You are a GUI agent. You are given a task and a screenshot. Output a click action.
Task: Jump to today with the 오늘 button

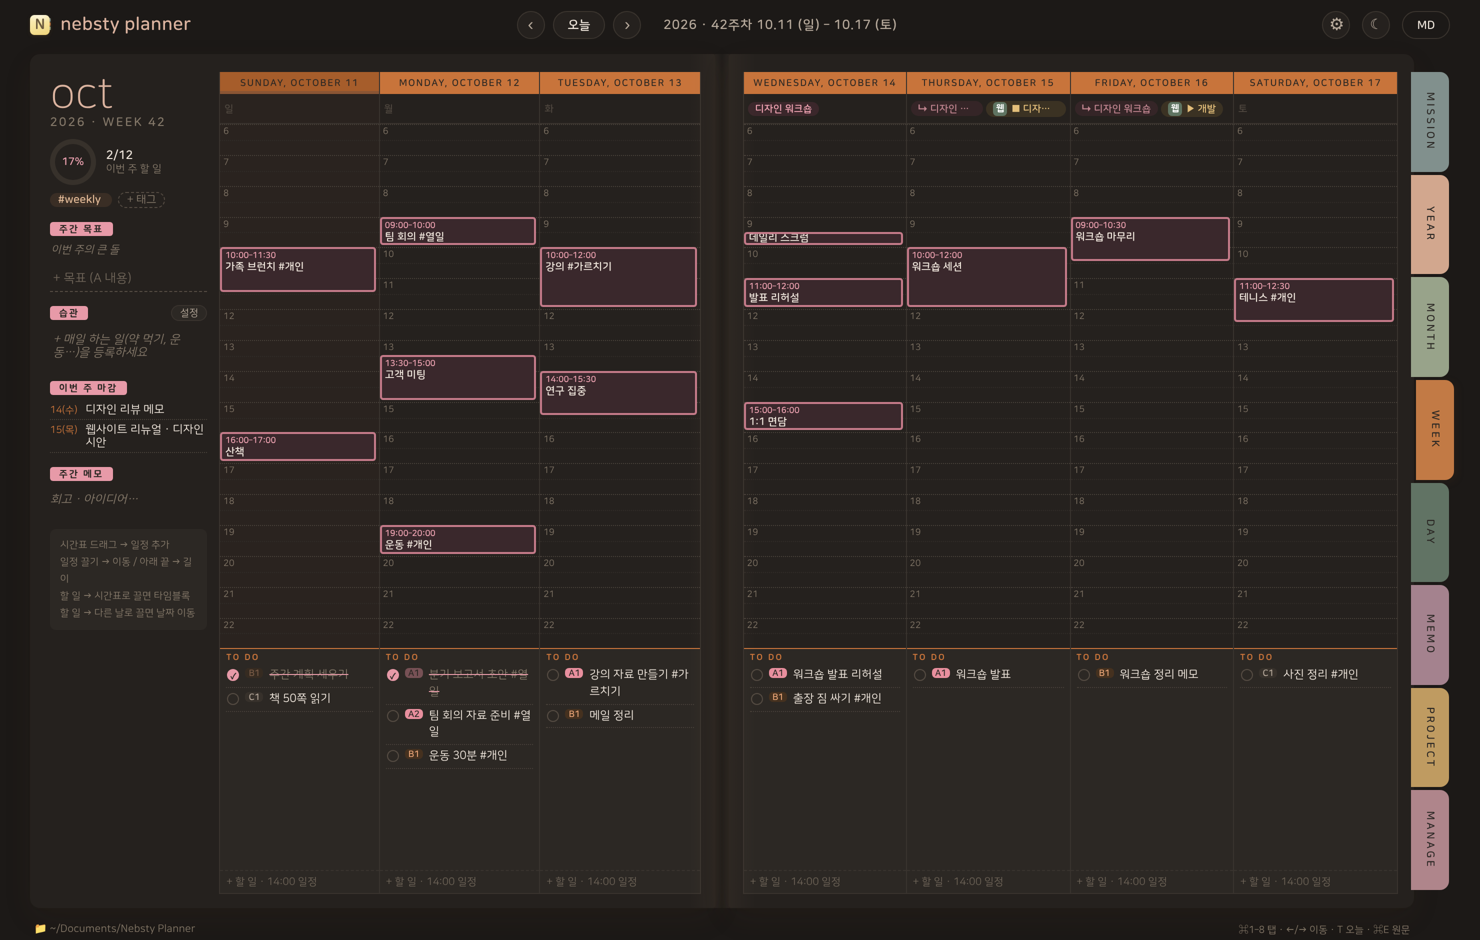coord(579,25)
